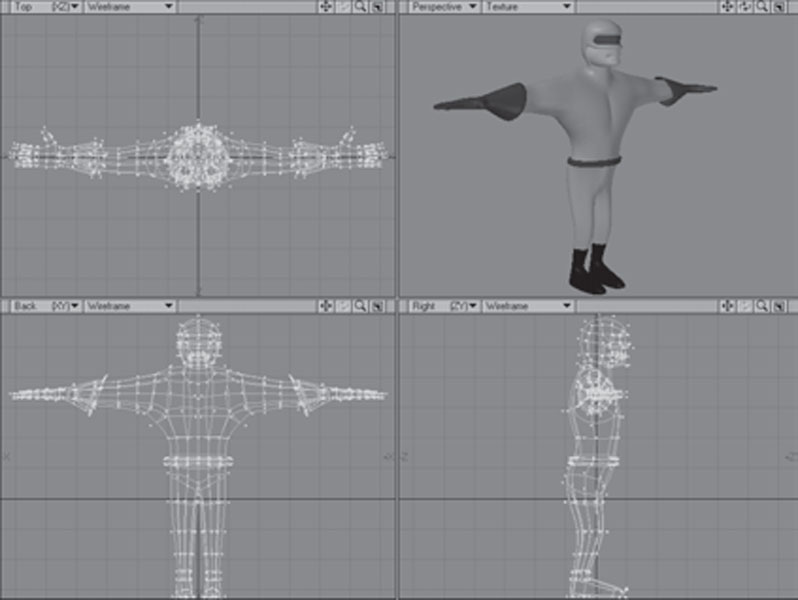
Task: Maximize the Top viewport
Action: pyautogui.click(x=377, y=7)
